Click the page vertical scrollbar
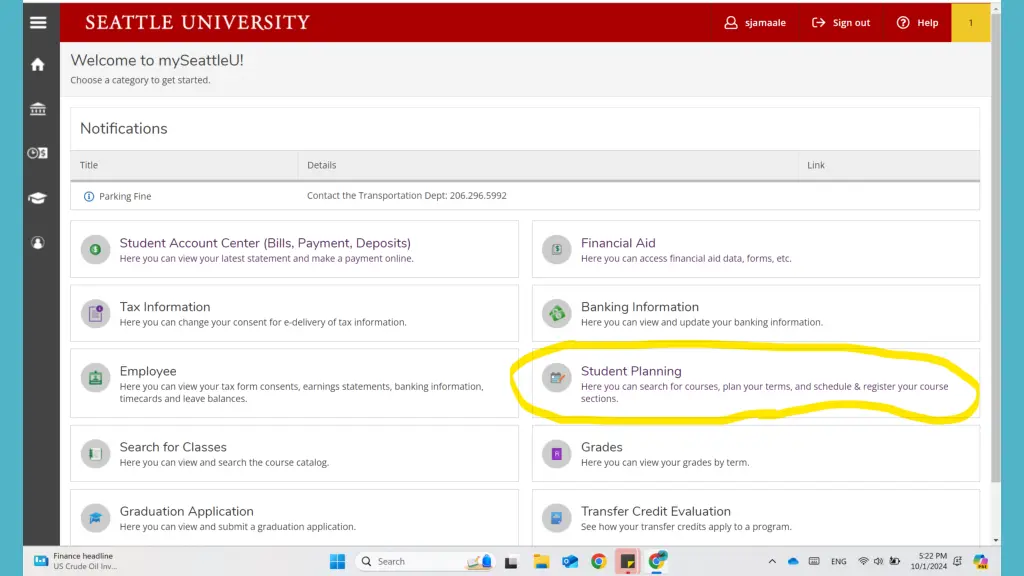 [x=996, y=248]
